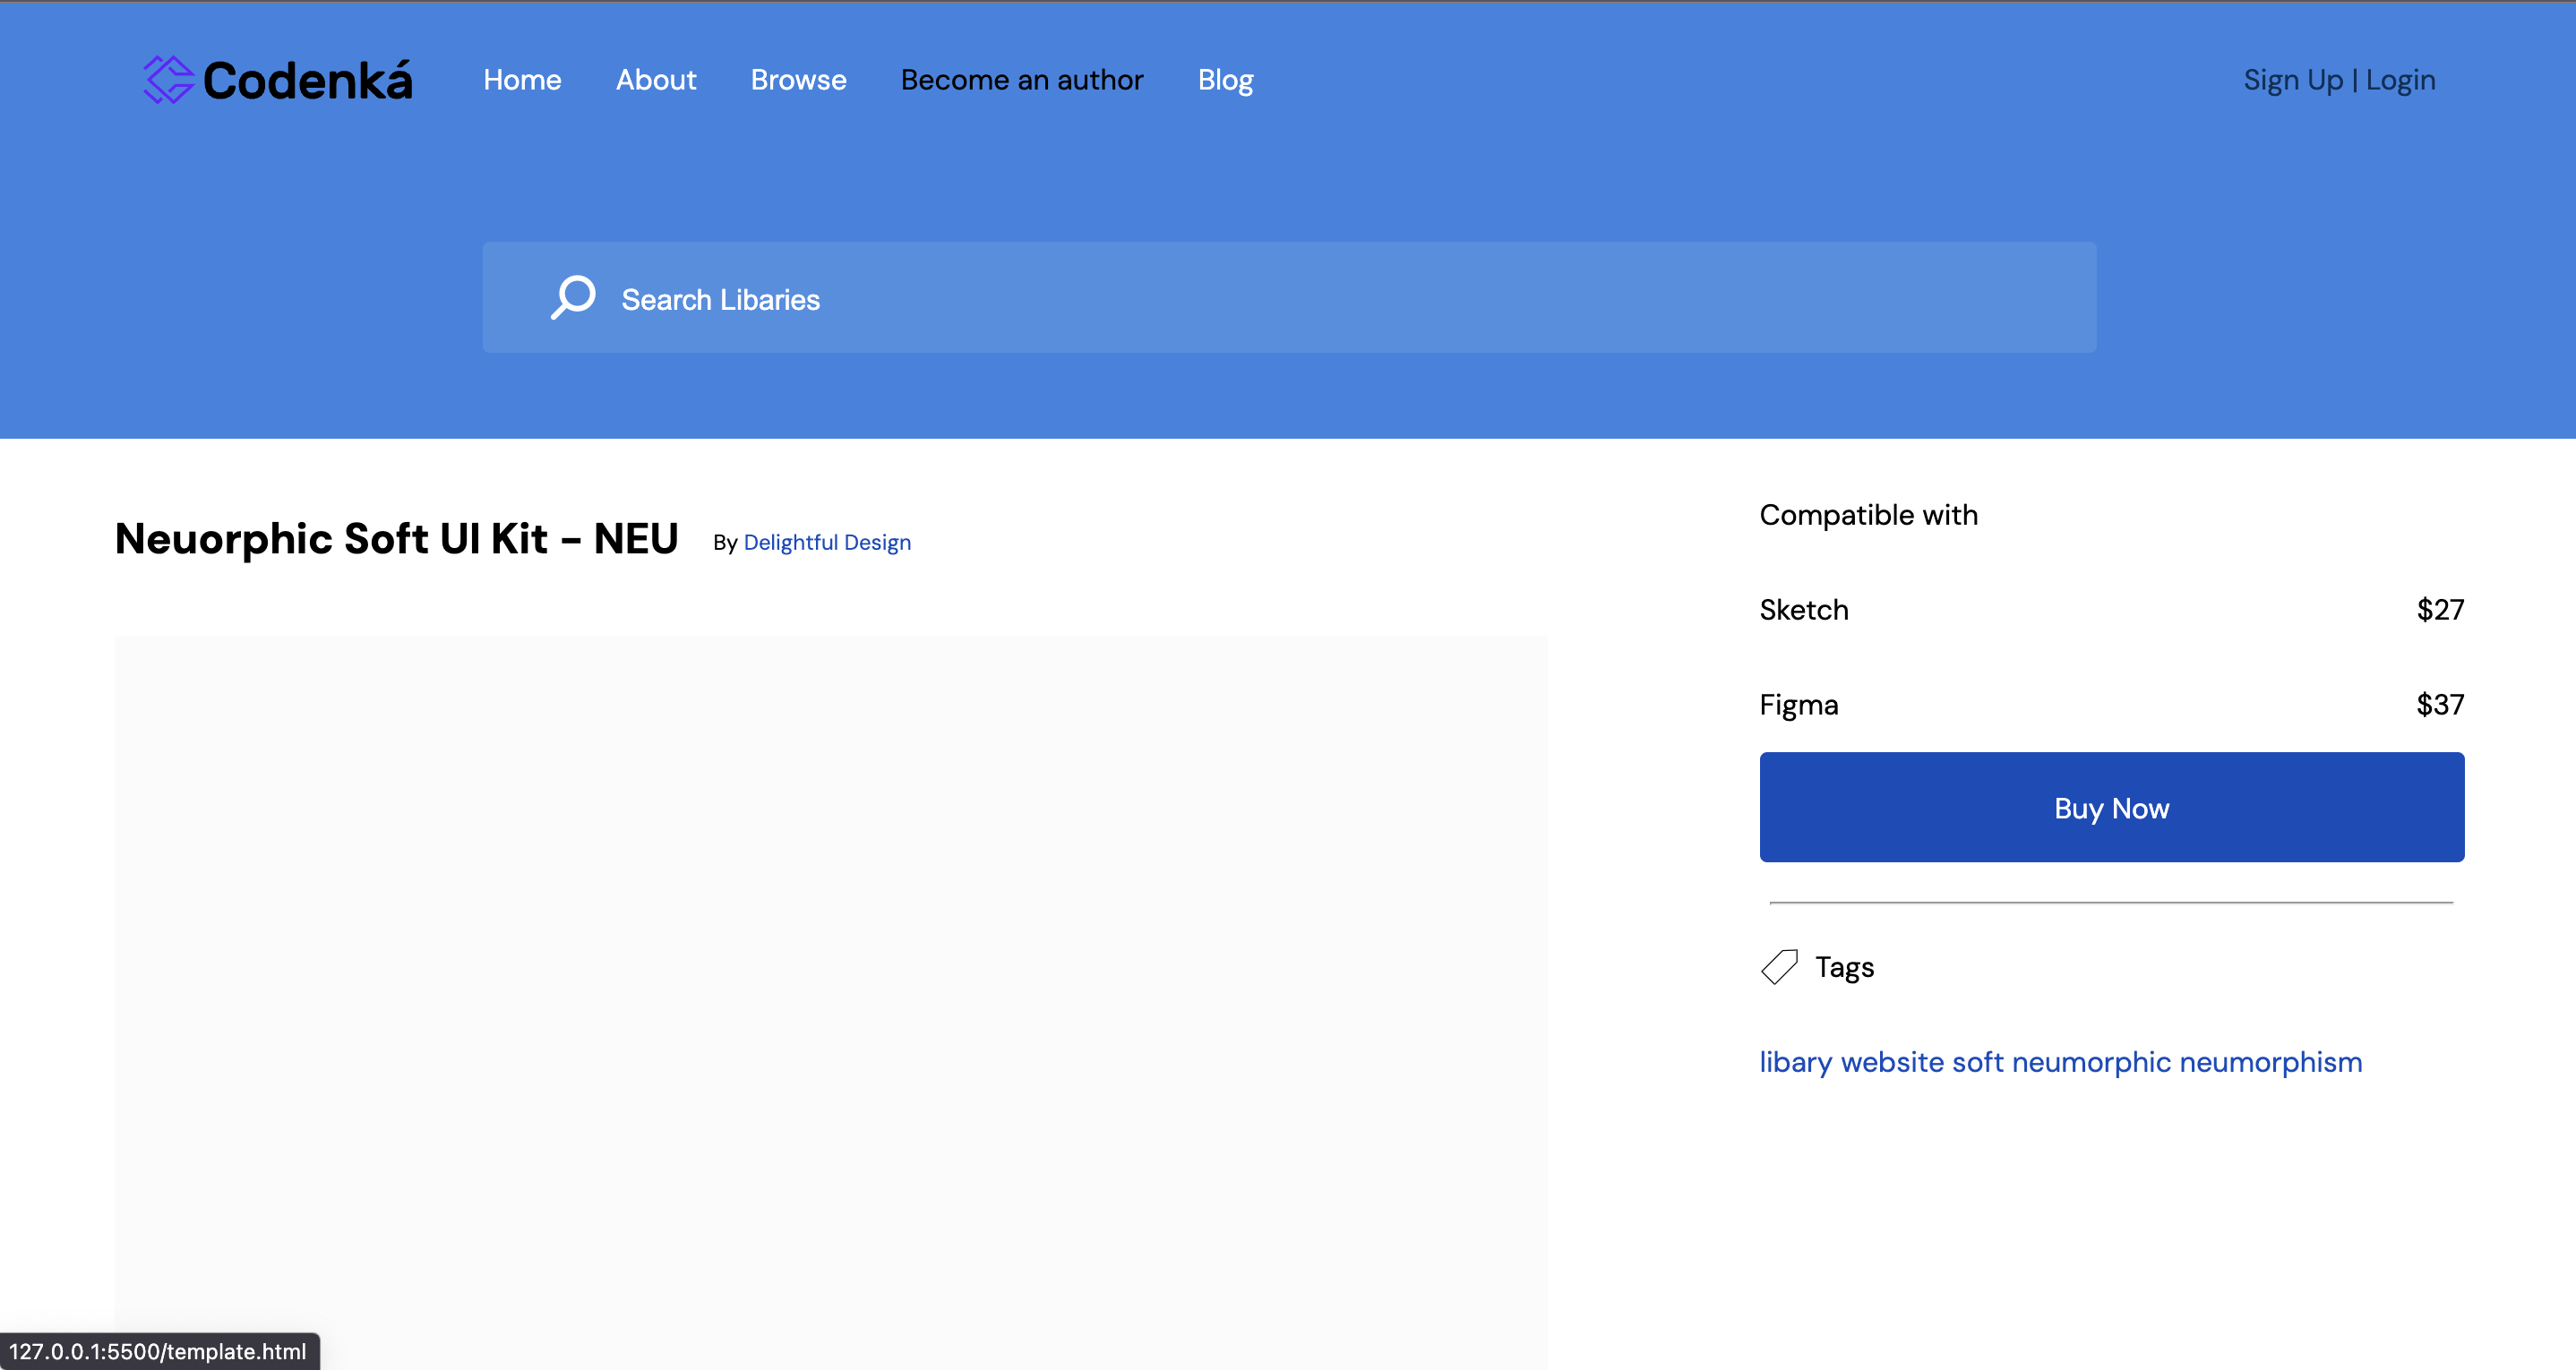
Task: Click the price tag icon beside Tags
Action: click(x=1779, y=967)
